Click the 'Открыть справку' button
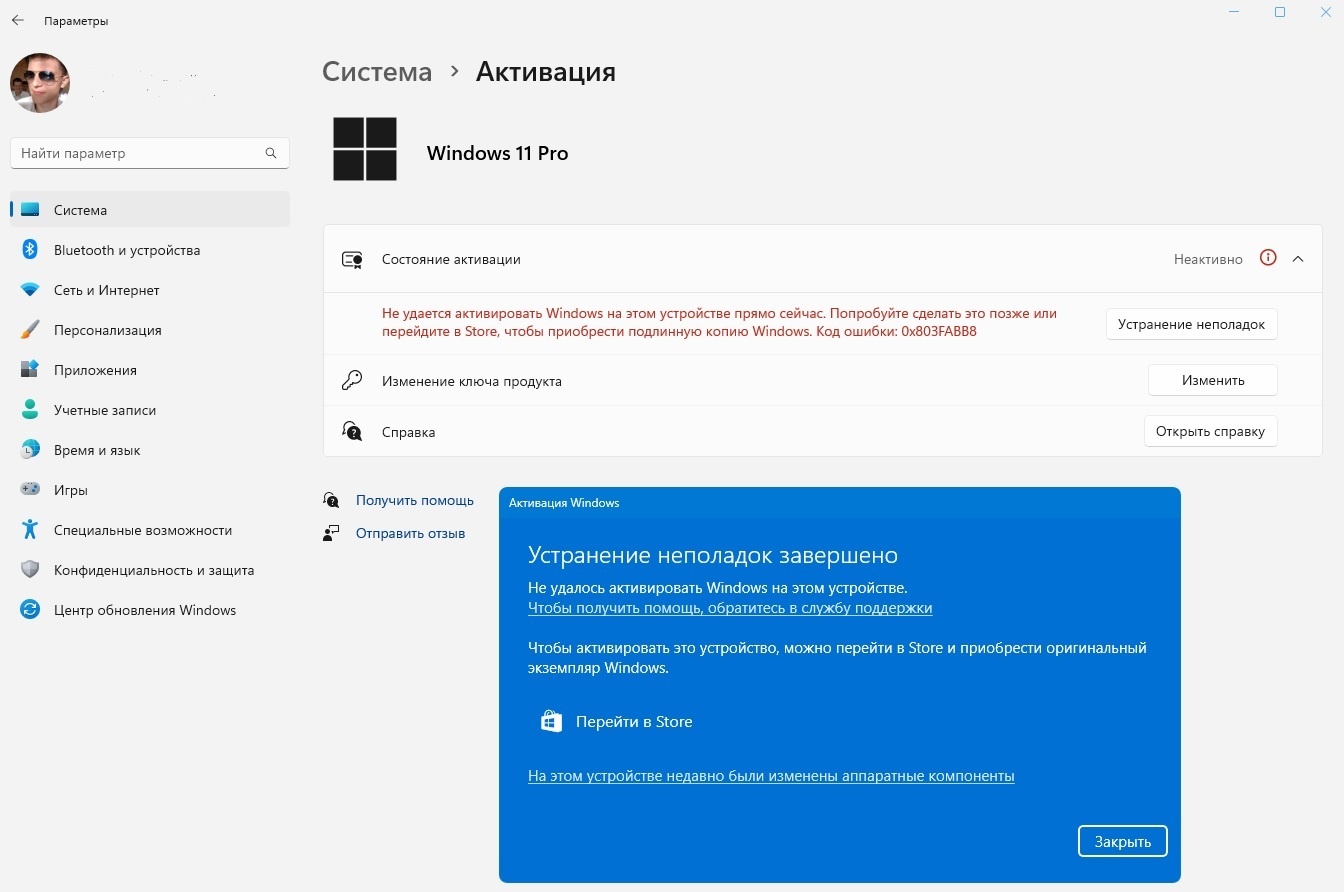The image size is (1344, 892). [x=1210, y=431]
